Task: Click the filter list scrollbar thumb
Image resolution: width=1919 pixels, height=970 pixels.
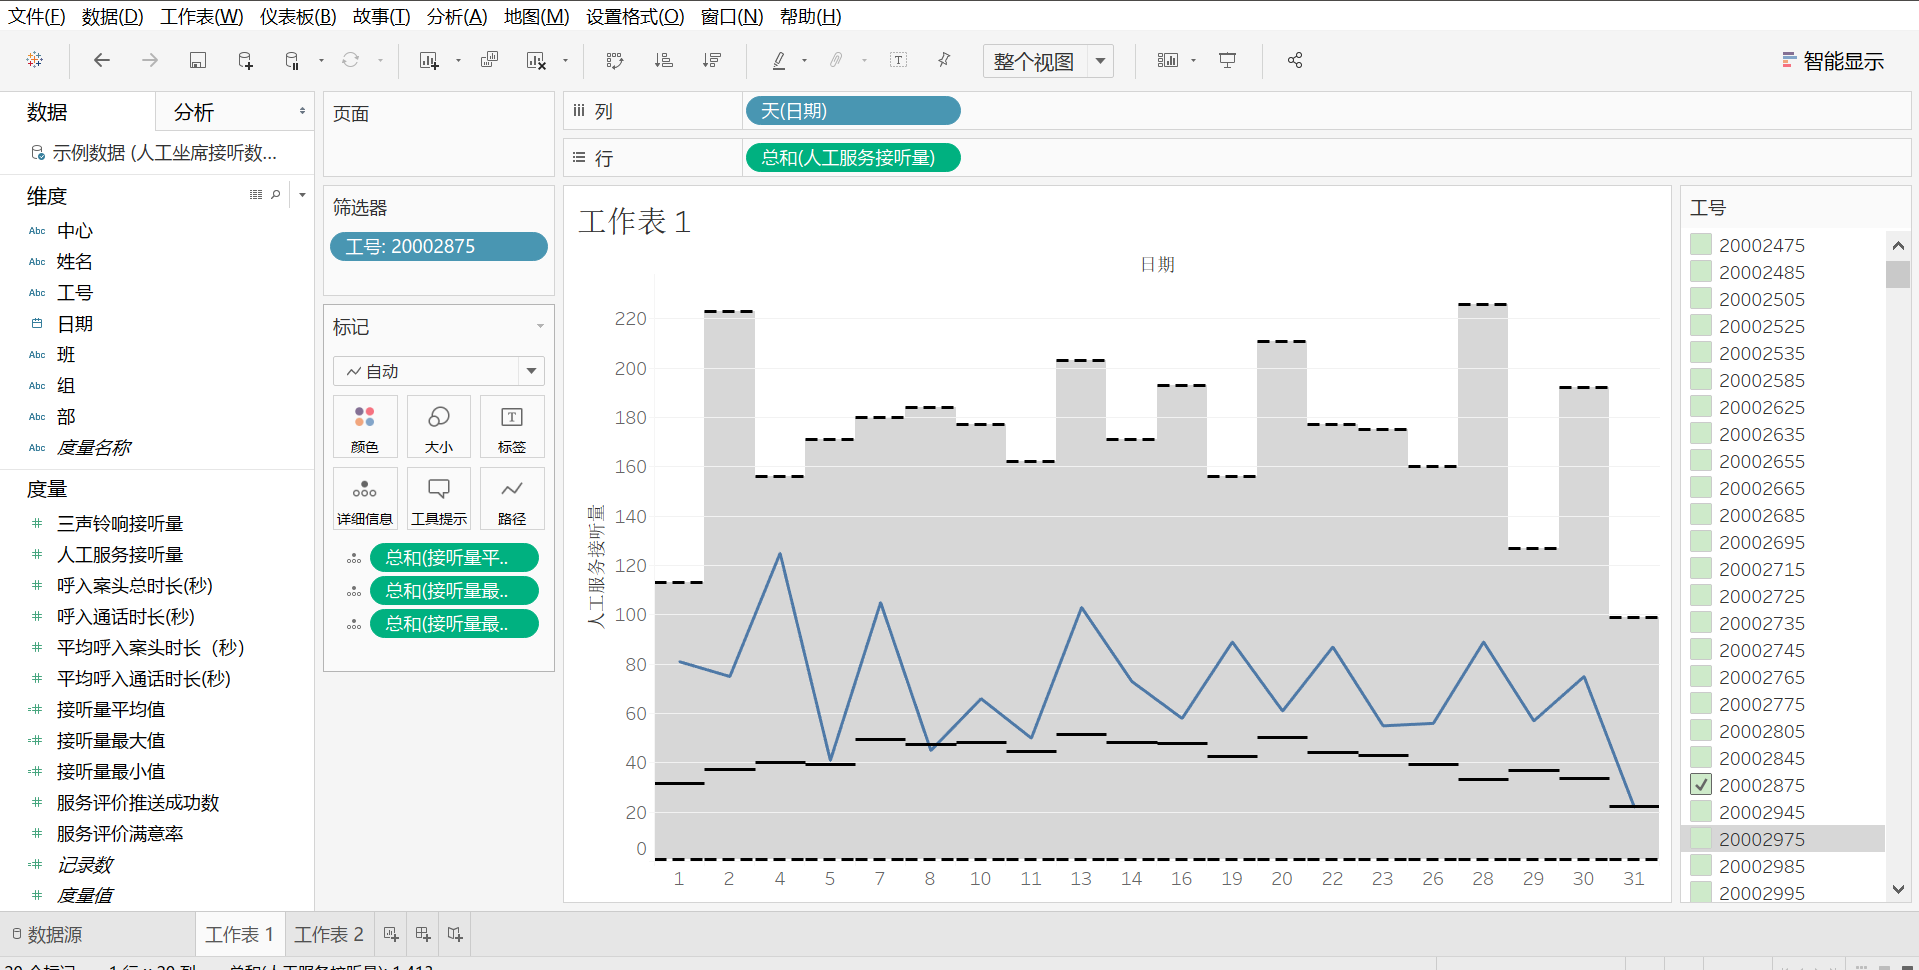Action: [1897, 274]
